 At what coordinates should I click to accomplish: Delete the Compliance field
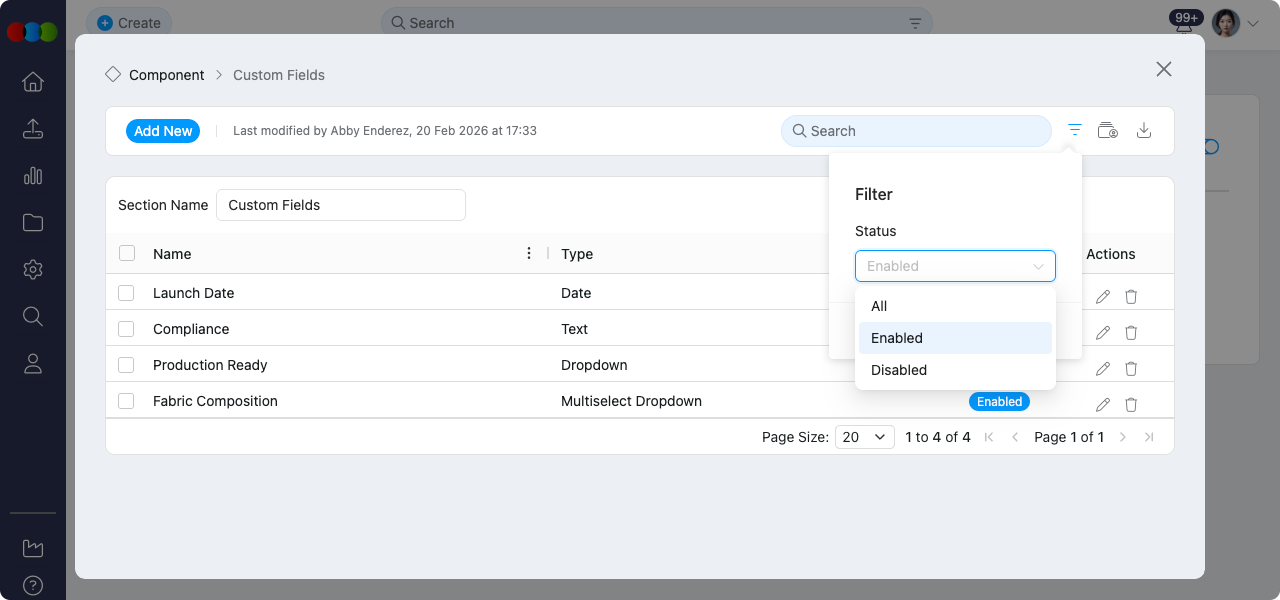coord(1131,333)
